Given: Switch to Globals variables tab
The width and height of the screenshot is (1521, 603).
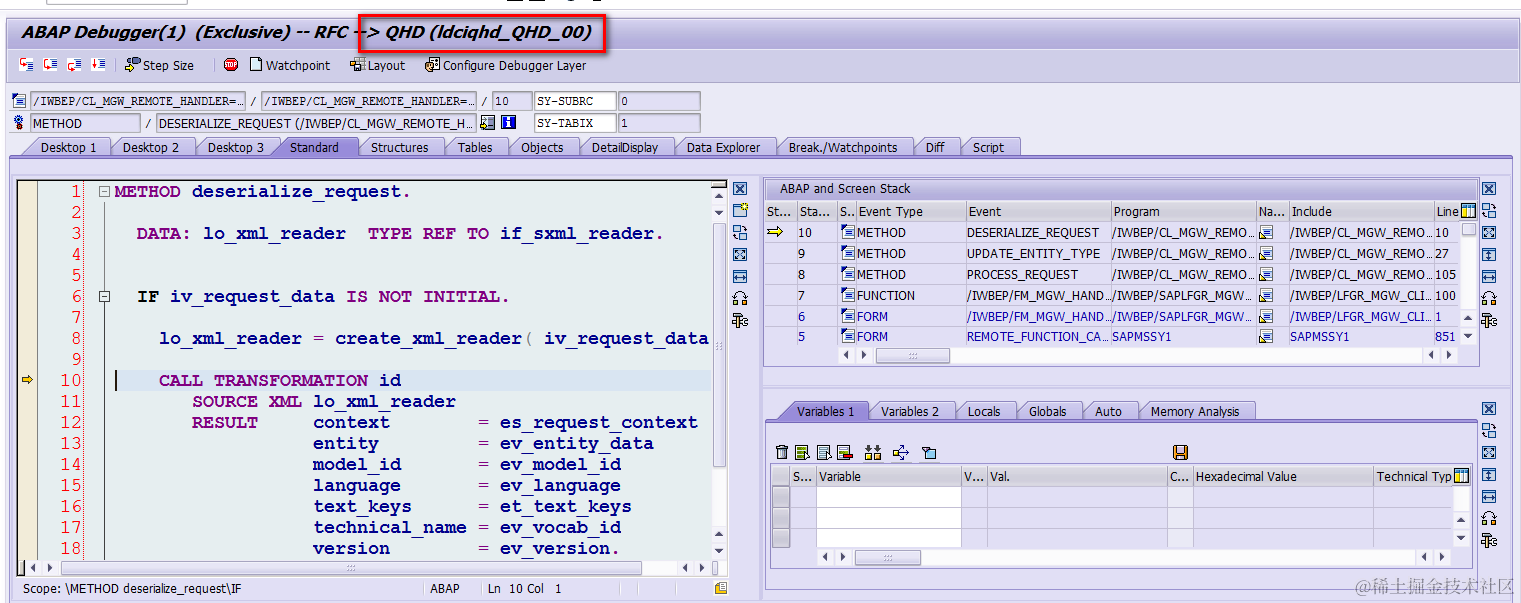Looking at the screenshot, I should click(1047, 411).
